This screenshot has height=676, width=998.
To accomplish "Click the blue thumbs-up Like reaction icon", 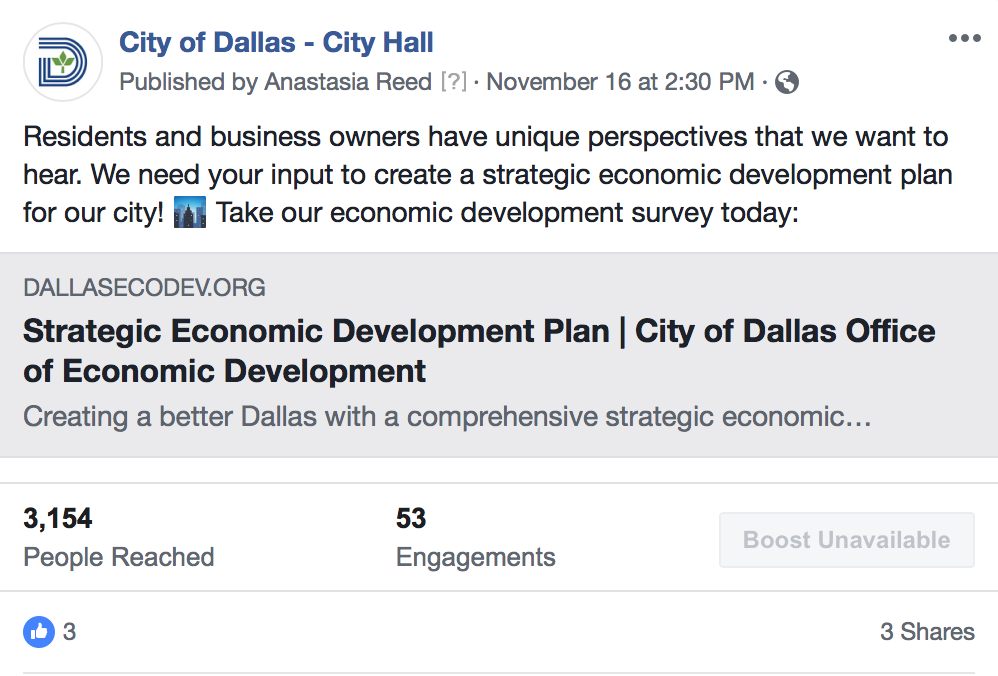I will coord(39,631).
